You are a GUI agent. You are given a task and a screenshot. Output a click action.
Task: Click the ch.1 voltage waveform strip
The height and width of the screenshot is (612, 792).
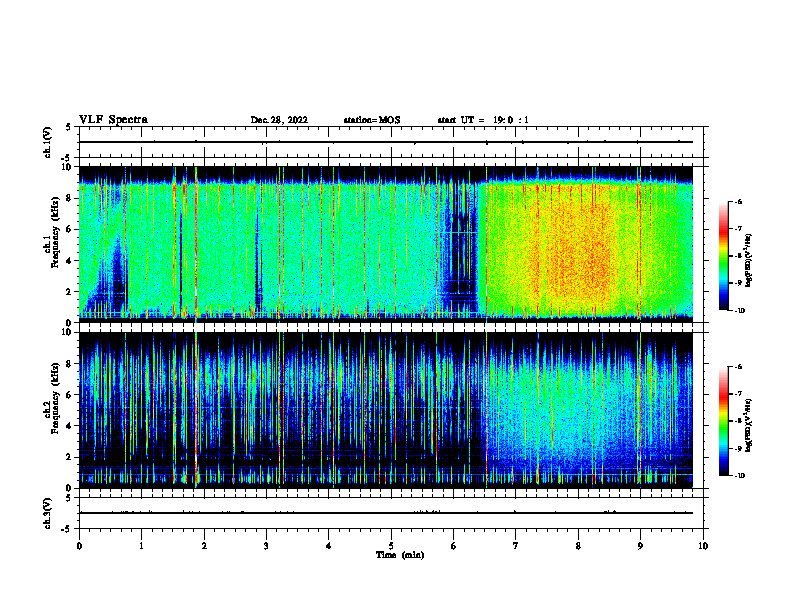[x=391, y=142]
